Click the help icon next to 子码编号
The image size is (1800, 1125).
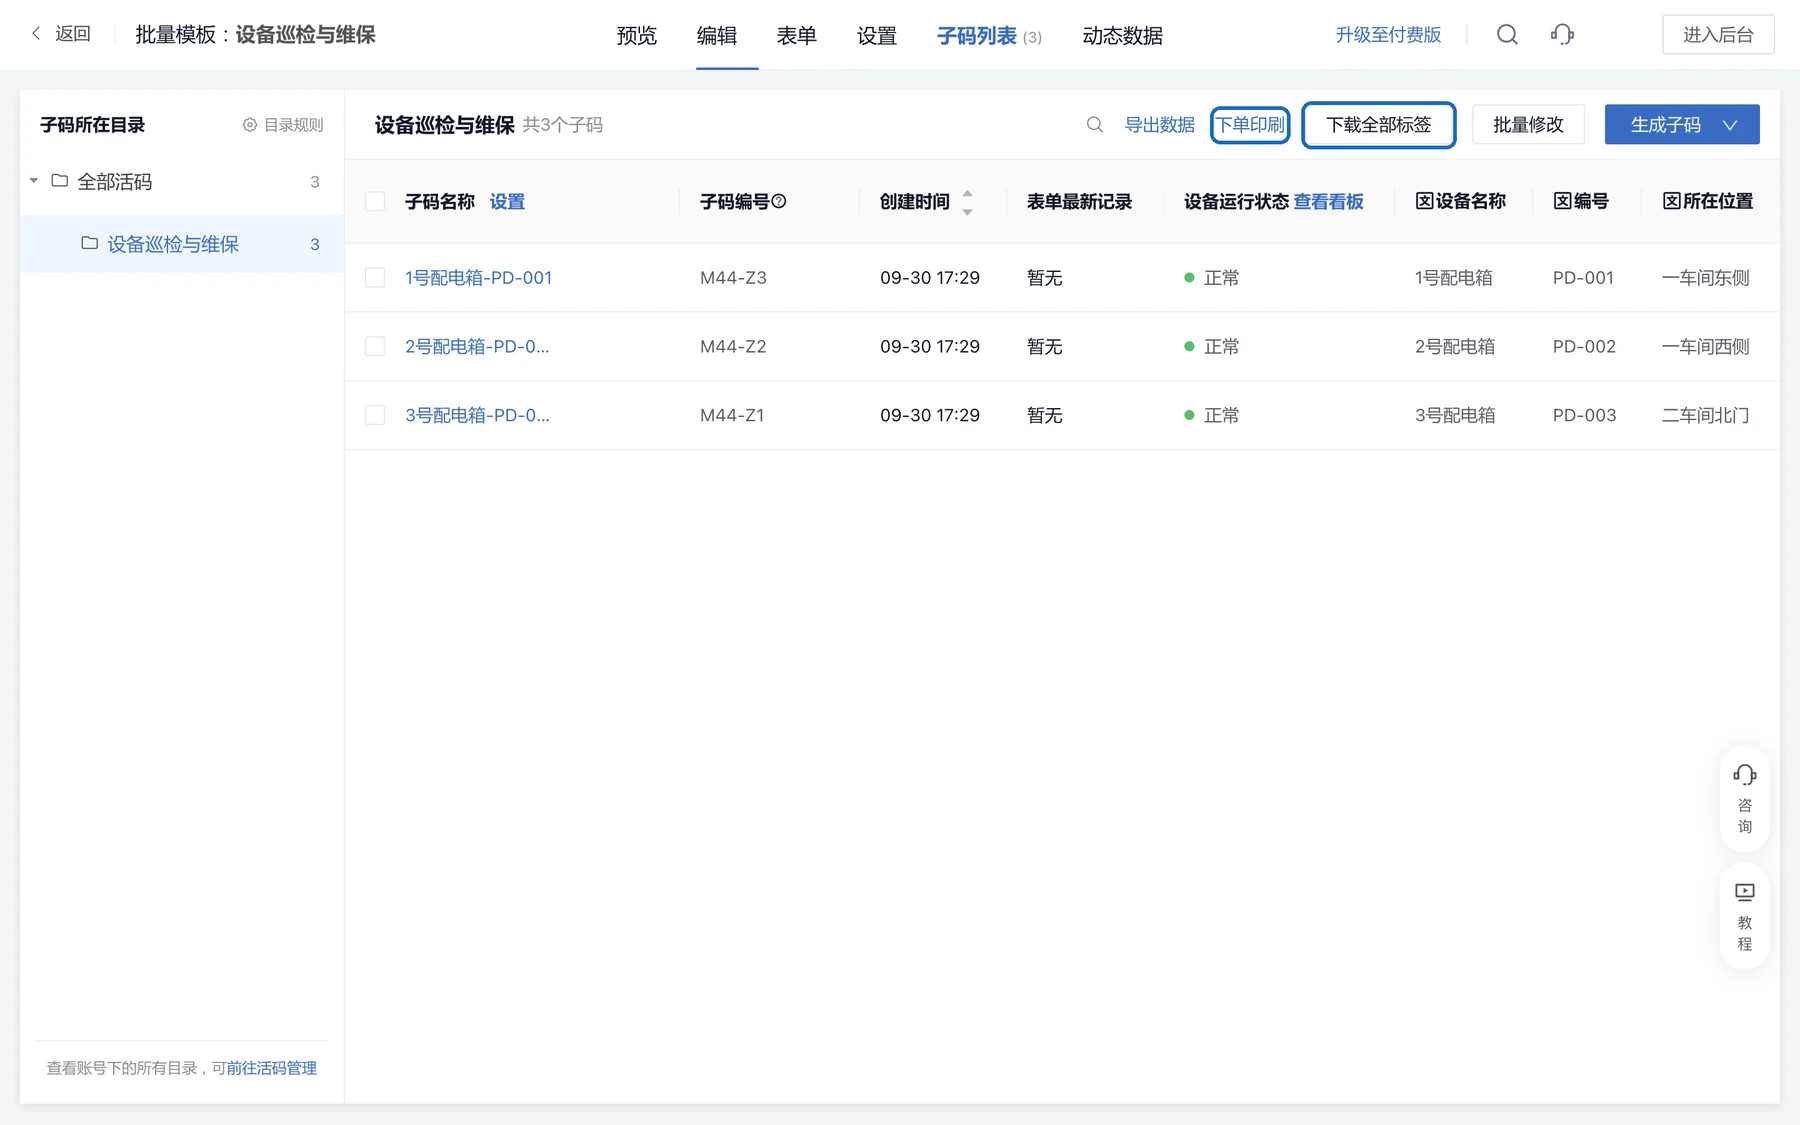(779, 201)
